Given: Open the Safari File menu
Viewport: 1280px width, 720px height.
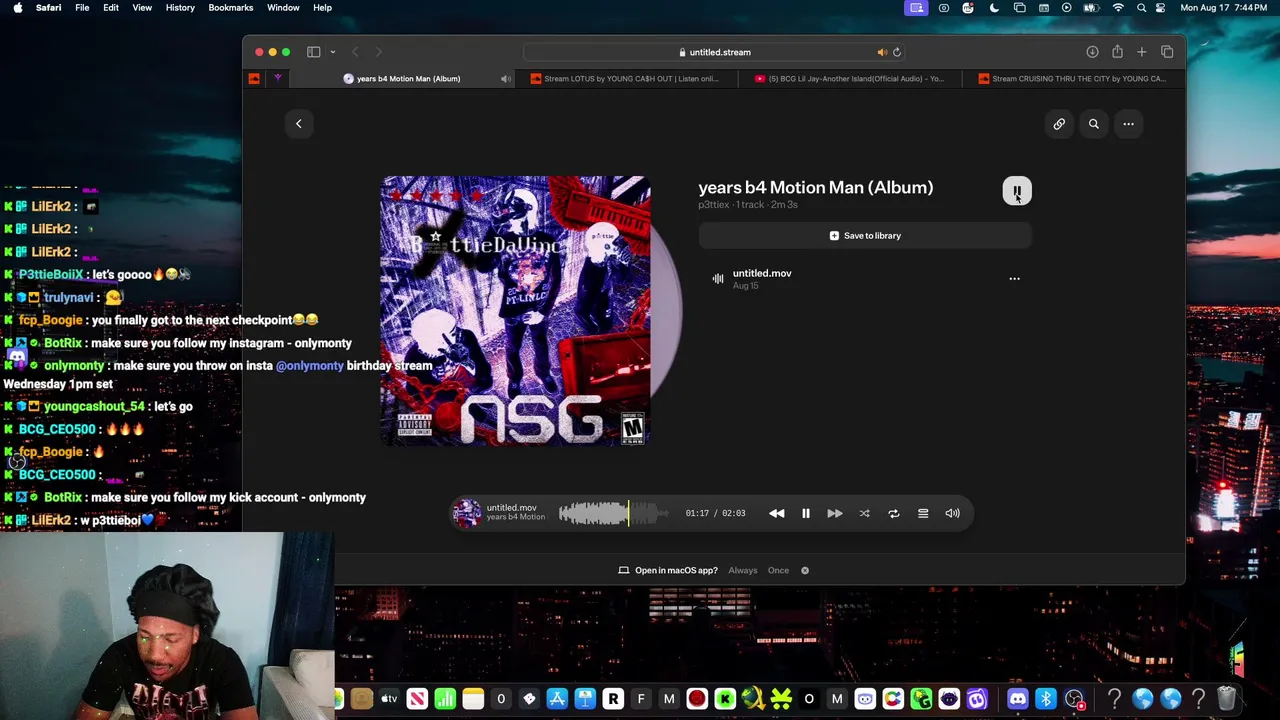Looking at the screenshot, I should pyautogui.click(x=82, y=8).
